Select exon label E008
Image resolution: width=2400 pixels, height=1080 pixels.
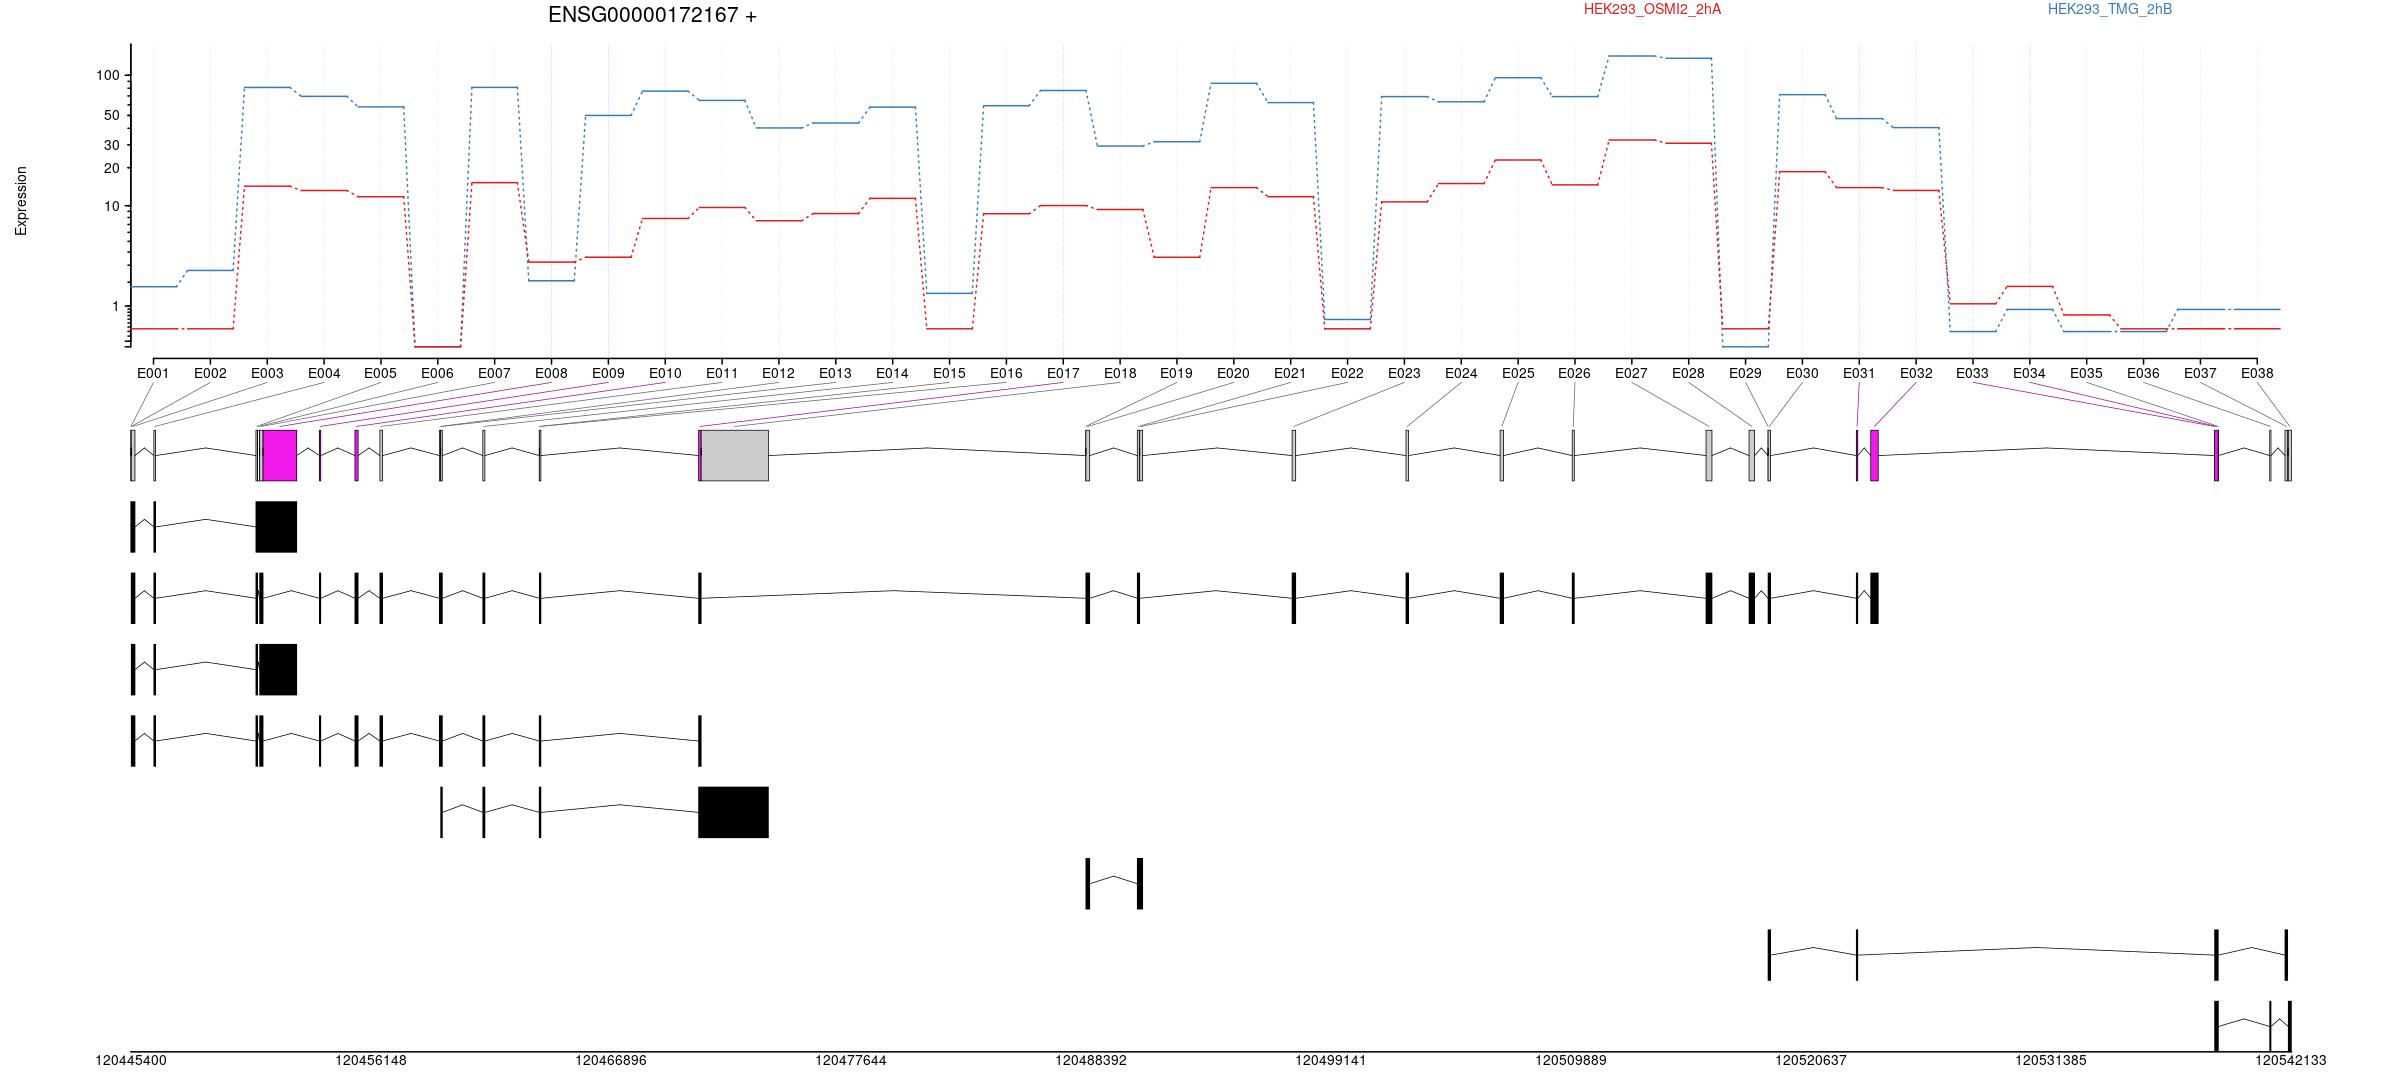(551, 373)
